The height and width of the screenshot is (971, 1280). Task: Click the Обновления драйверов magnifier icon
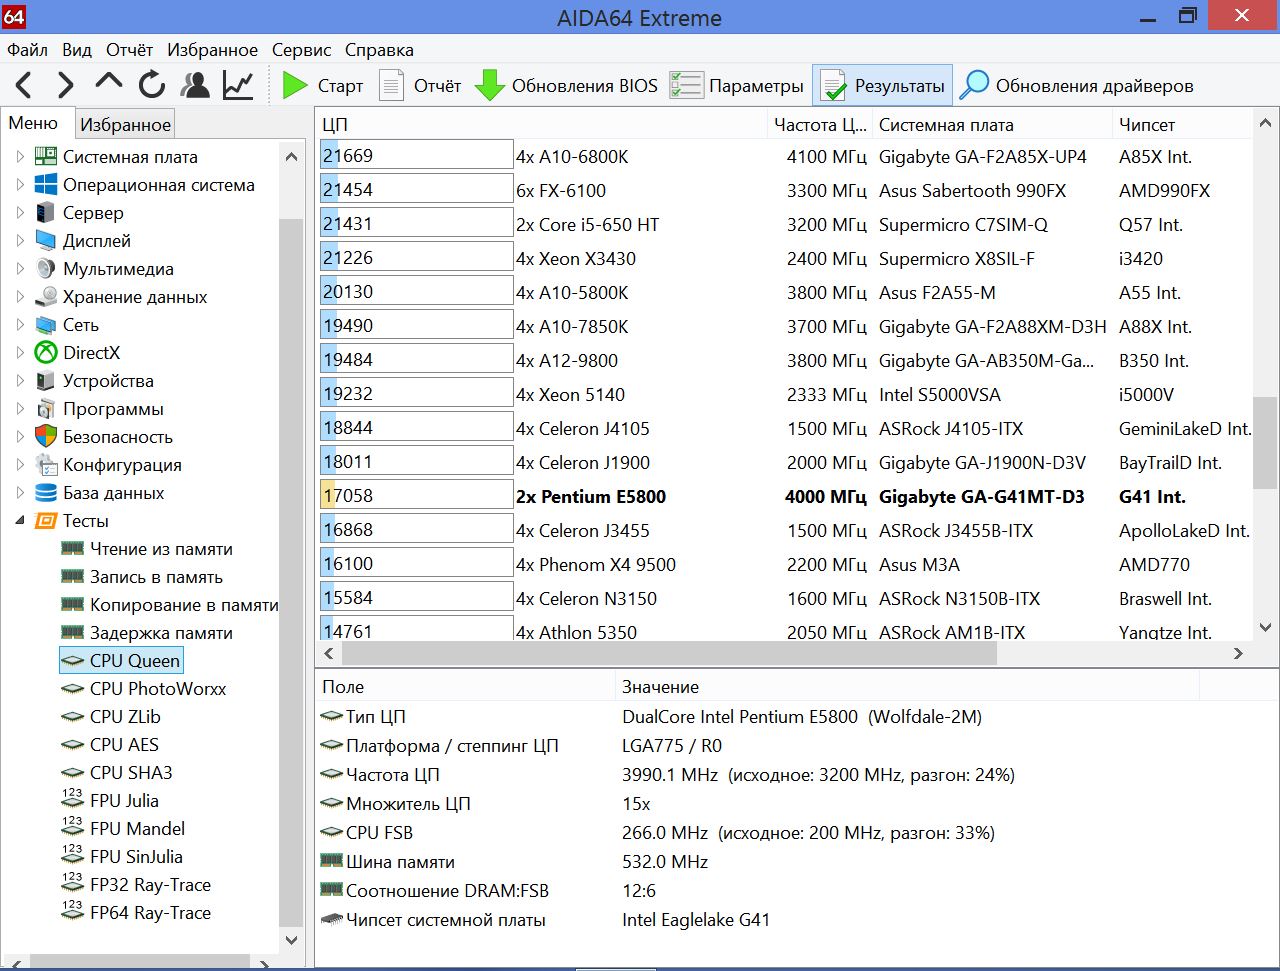(974, 86)
